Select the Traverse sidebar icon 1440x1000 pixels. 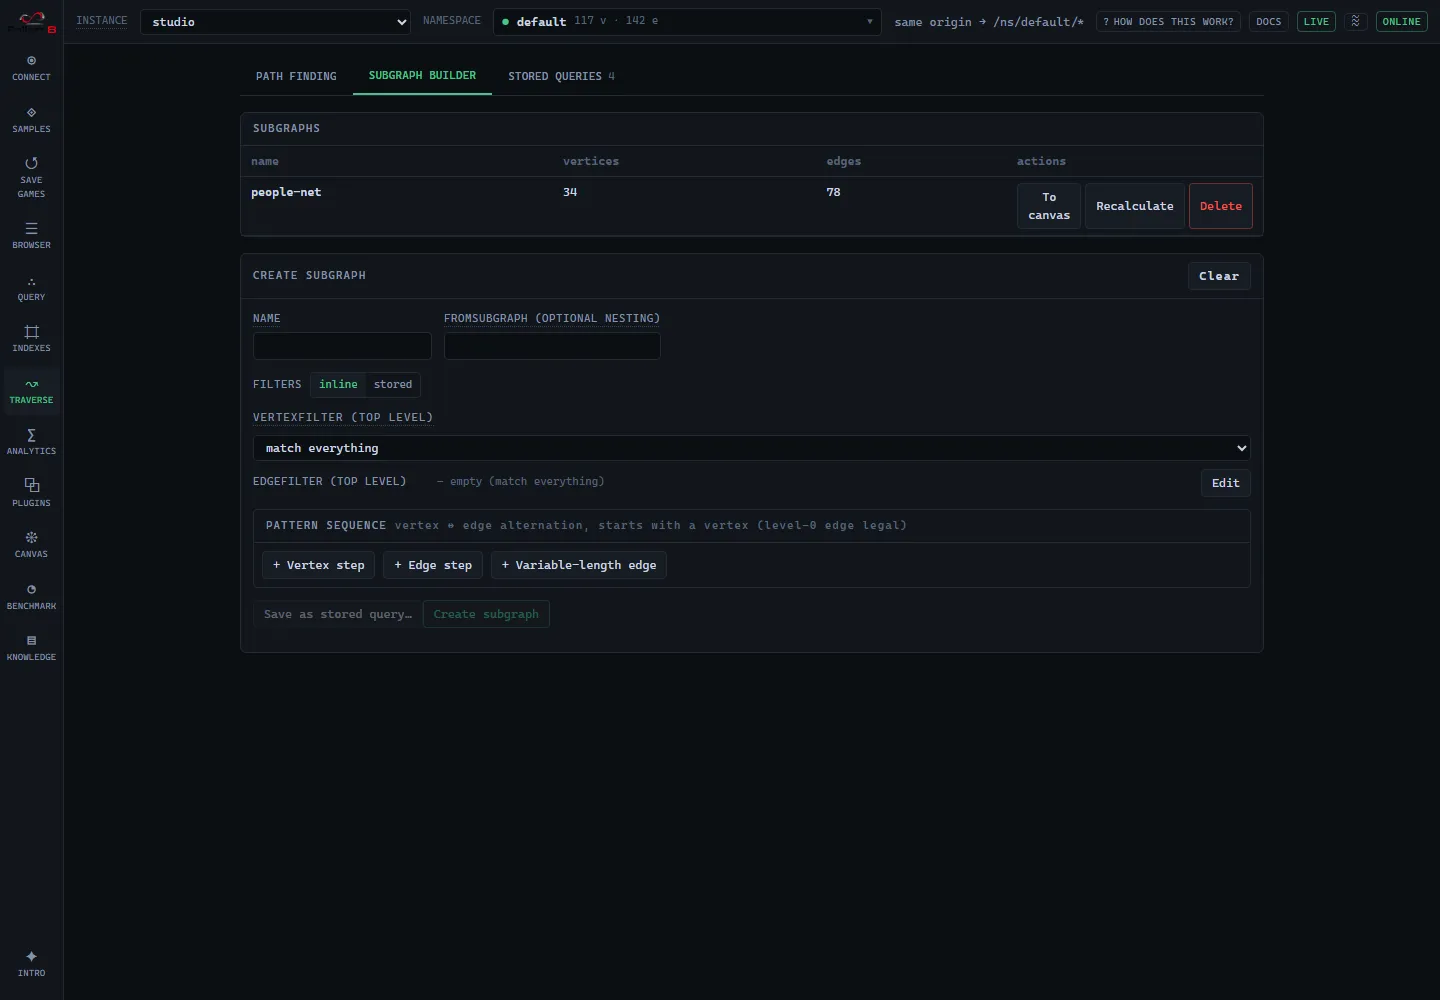31,391
